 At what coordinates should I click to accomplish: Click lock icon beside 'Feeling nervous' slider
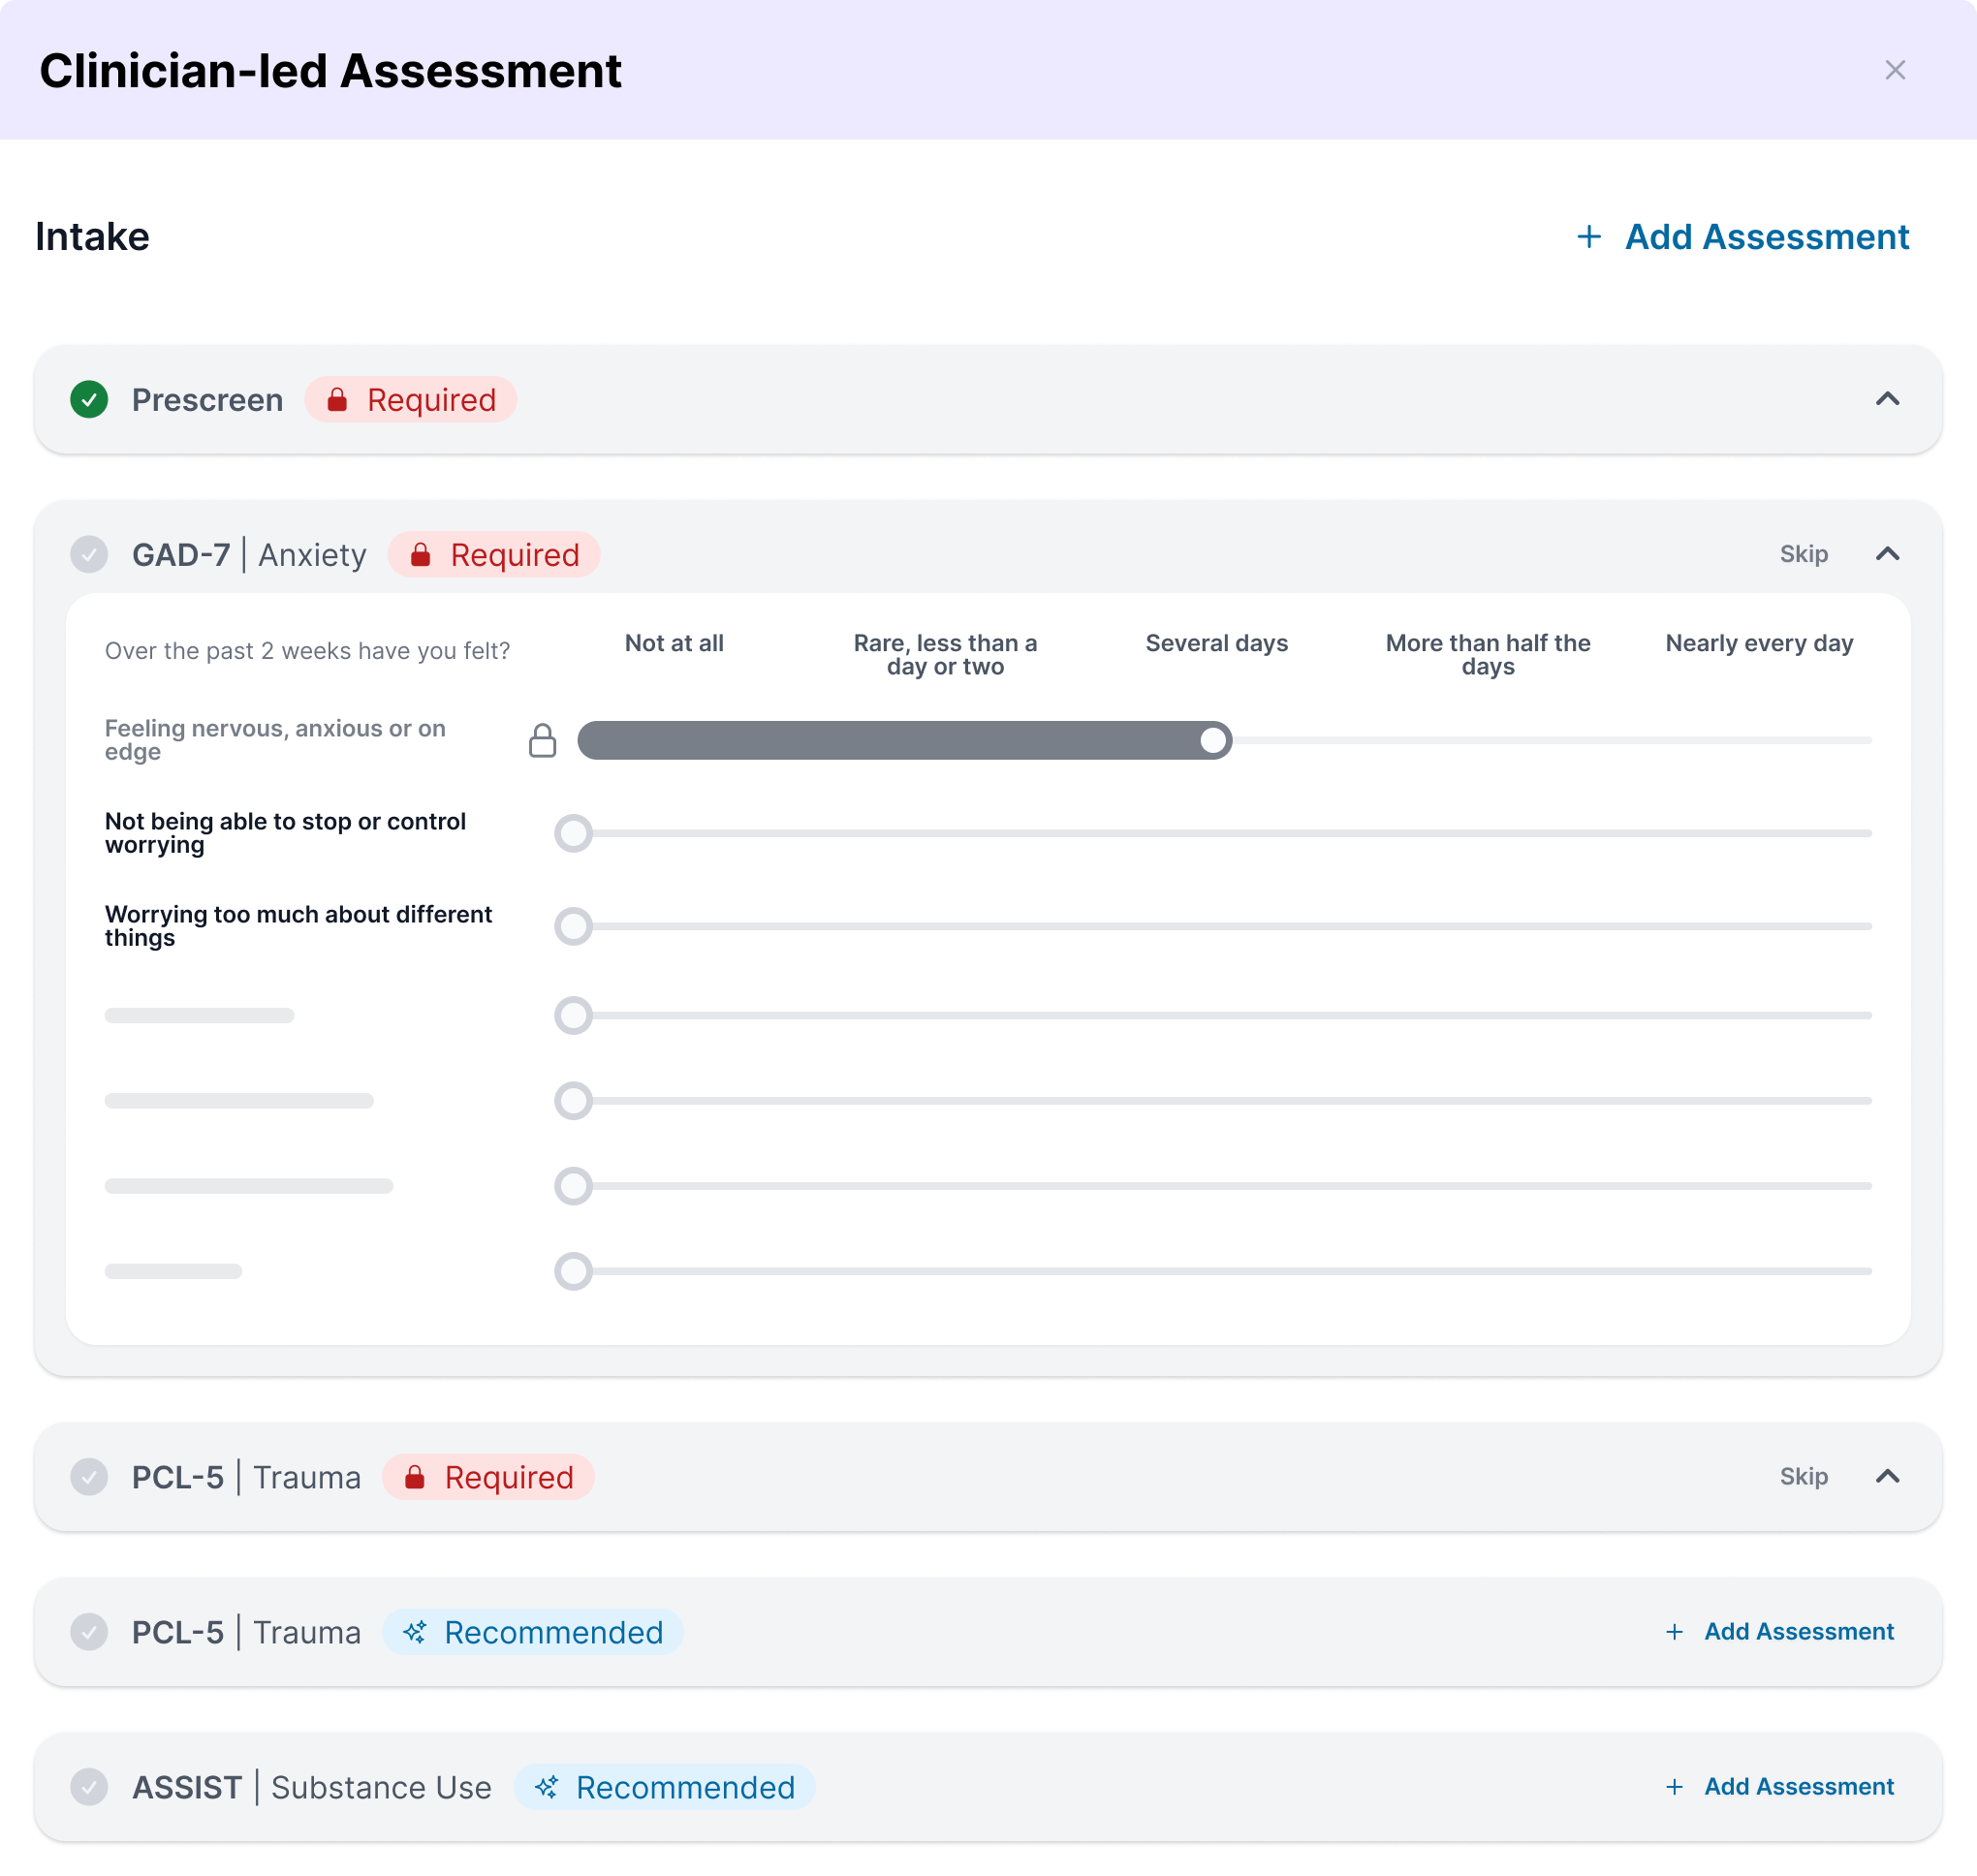click(542, 741)
